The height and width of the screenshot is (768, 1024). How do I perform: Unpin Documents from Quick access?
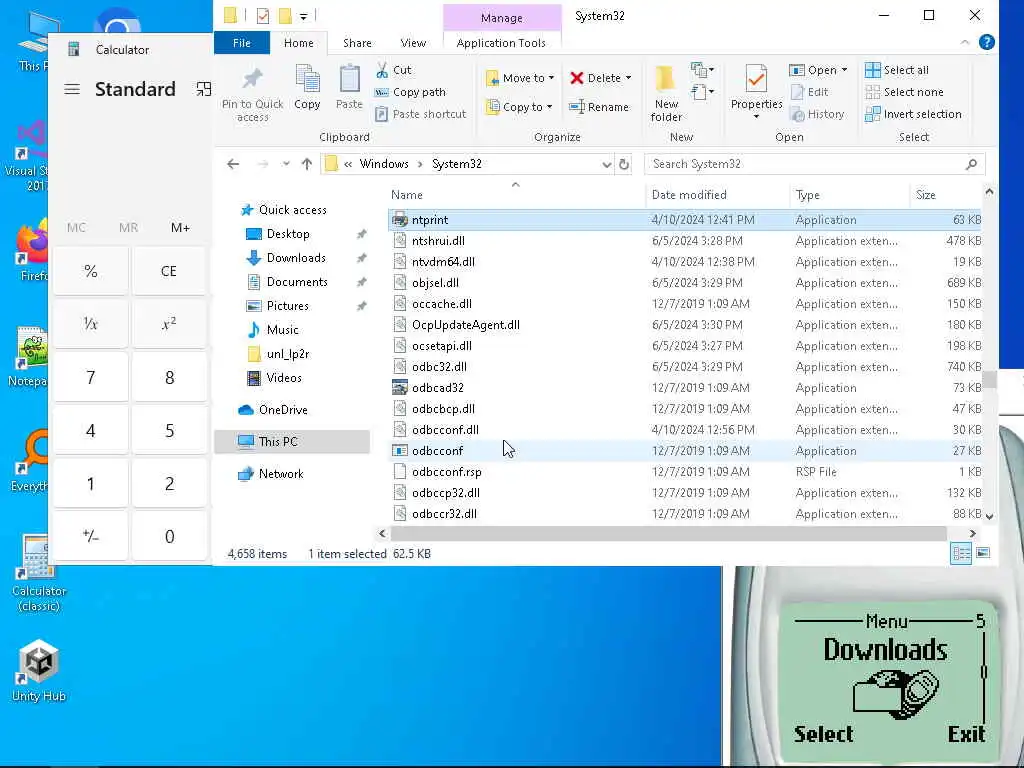(x=361, y=282)
